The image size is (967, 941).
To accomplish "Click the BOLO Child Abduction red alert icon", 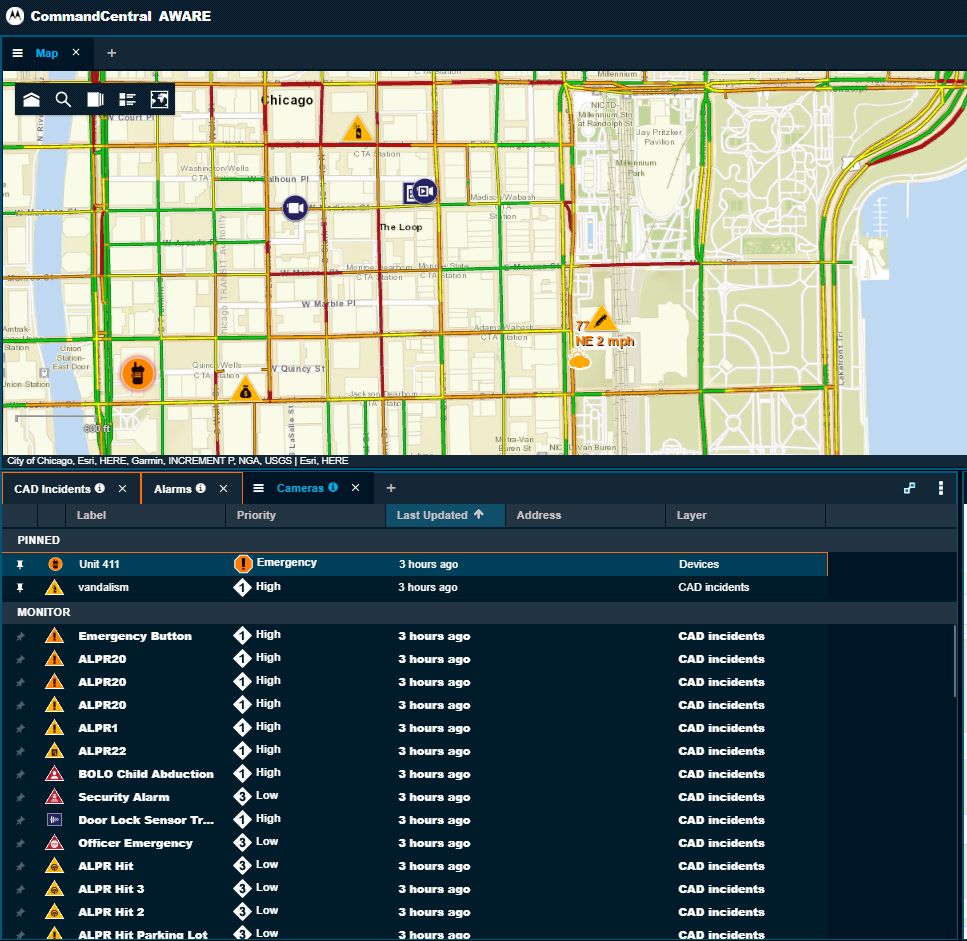I will (54, 773).
